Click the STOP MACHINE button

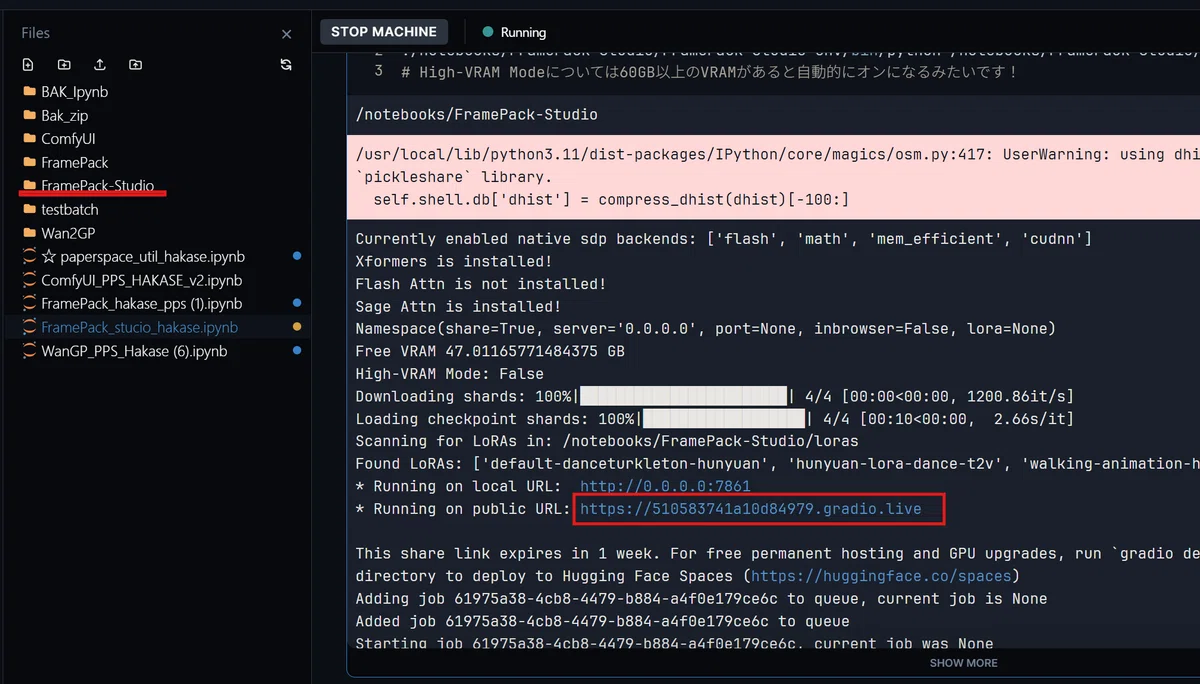coord(384,32)
